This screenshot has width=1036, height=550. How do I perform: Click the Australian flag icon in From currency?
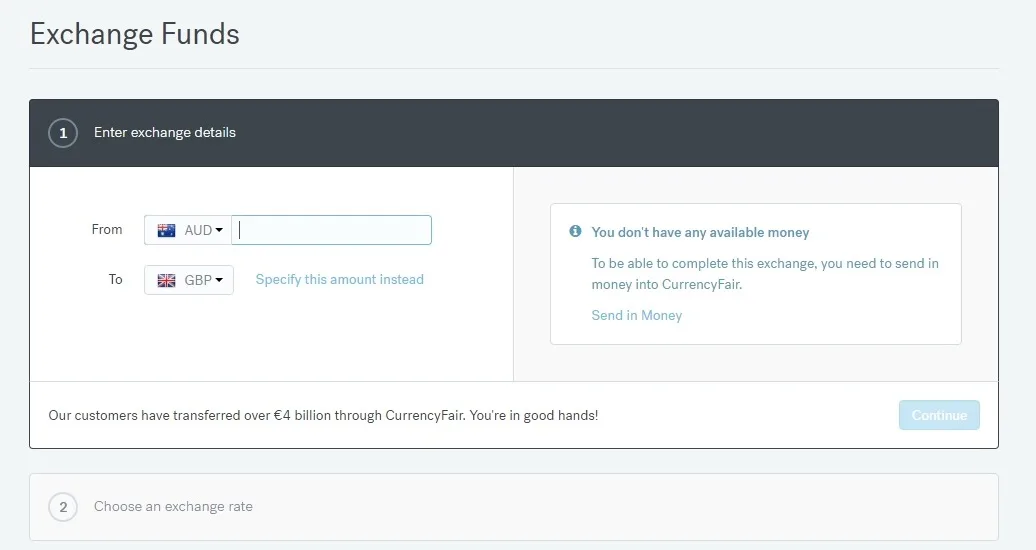(166, 230)
